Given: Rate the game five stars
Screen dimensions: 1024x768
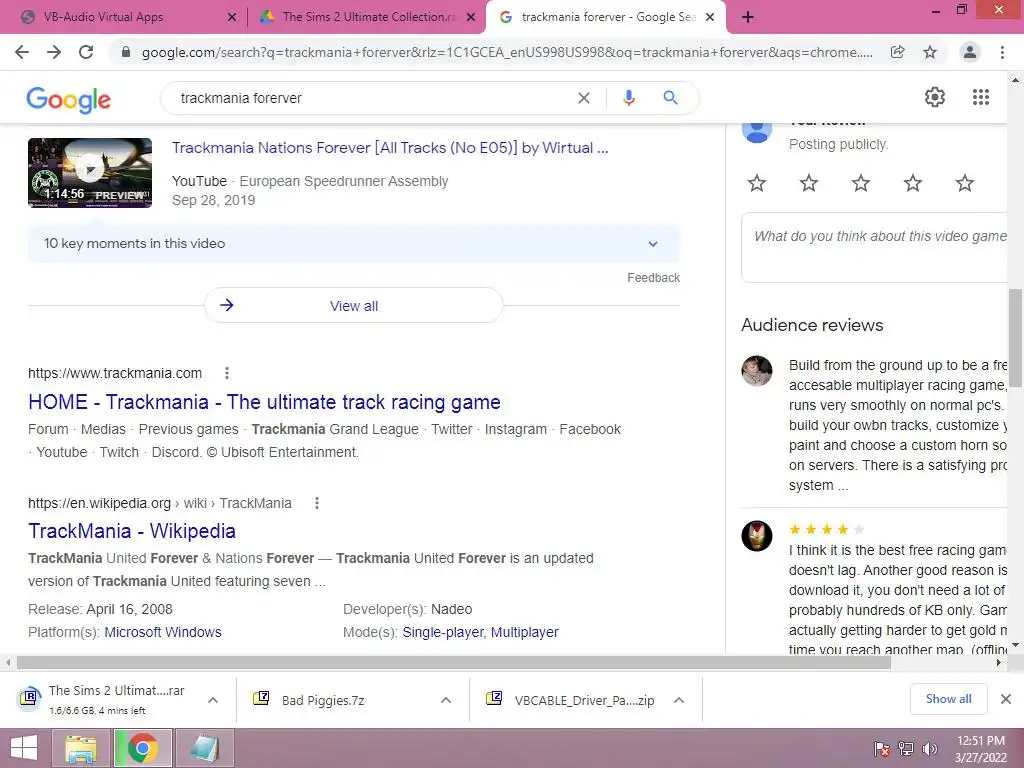Looking at the screenshot, I should [x=965, y=183].
